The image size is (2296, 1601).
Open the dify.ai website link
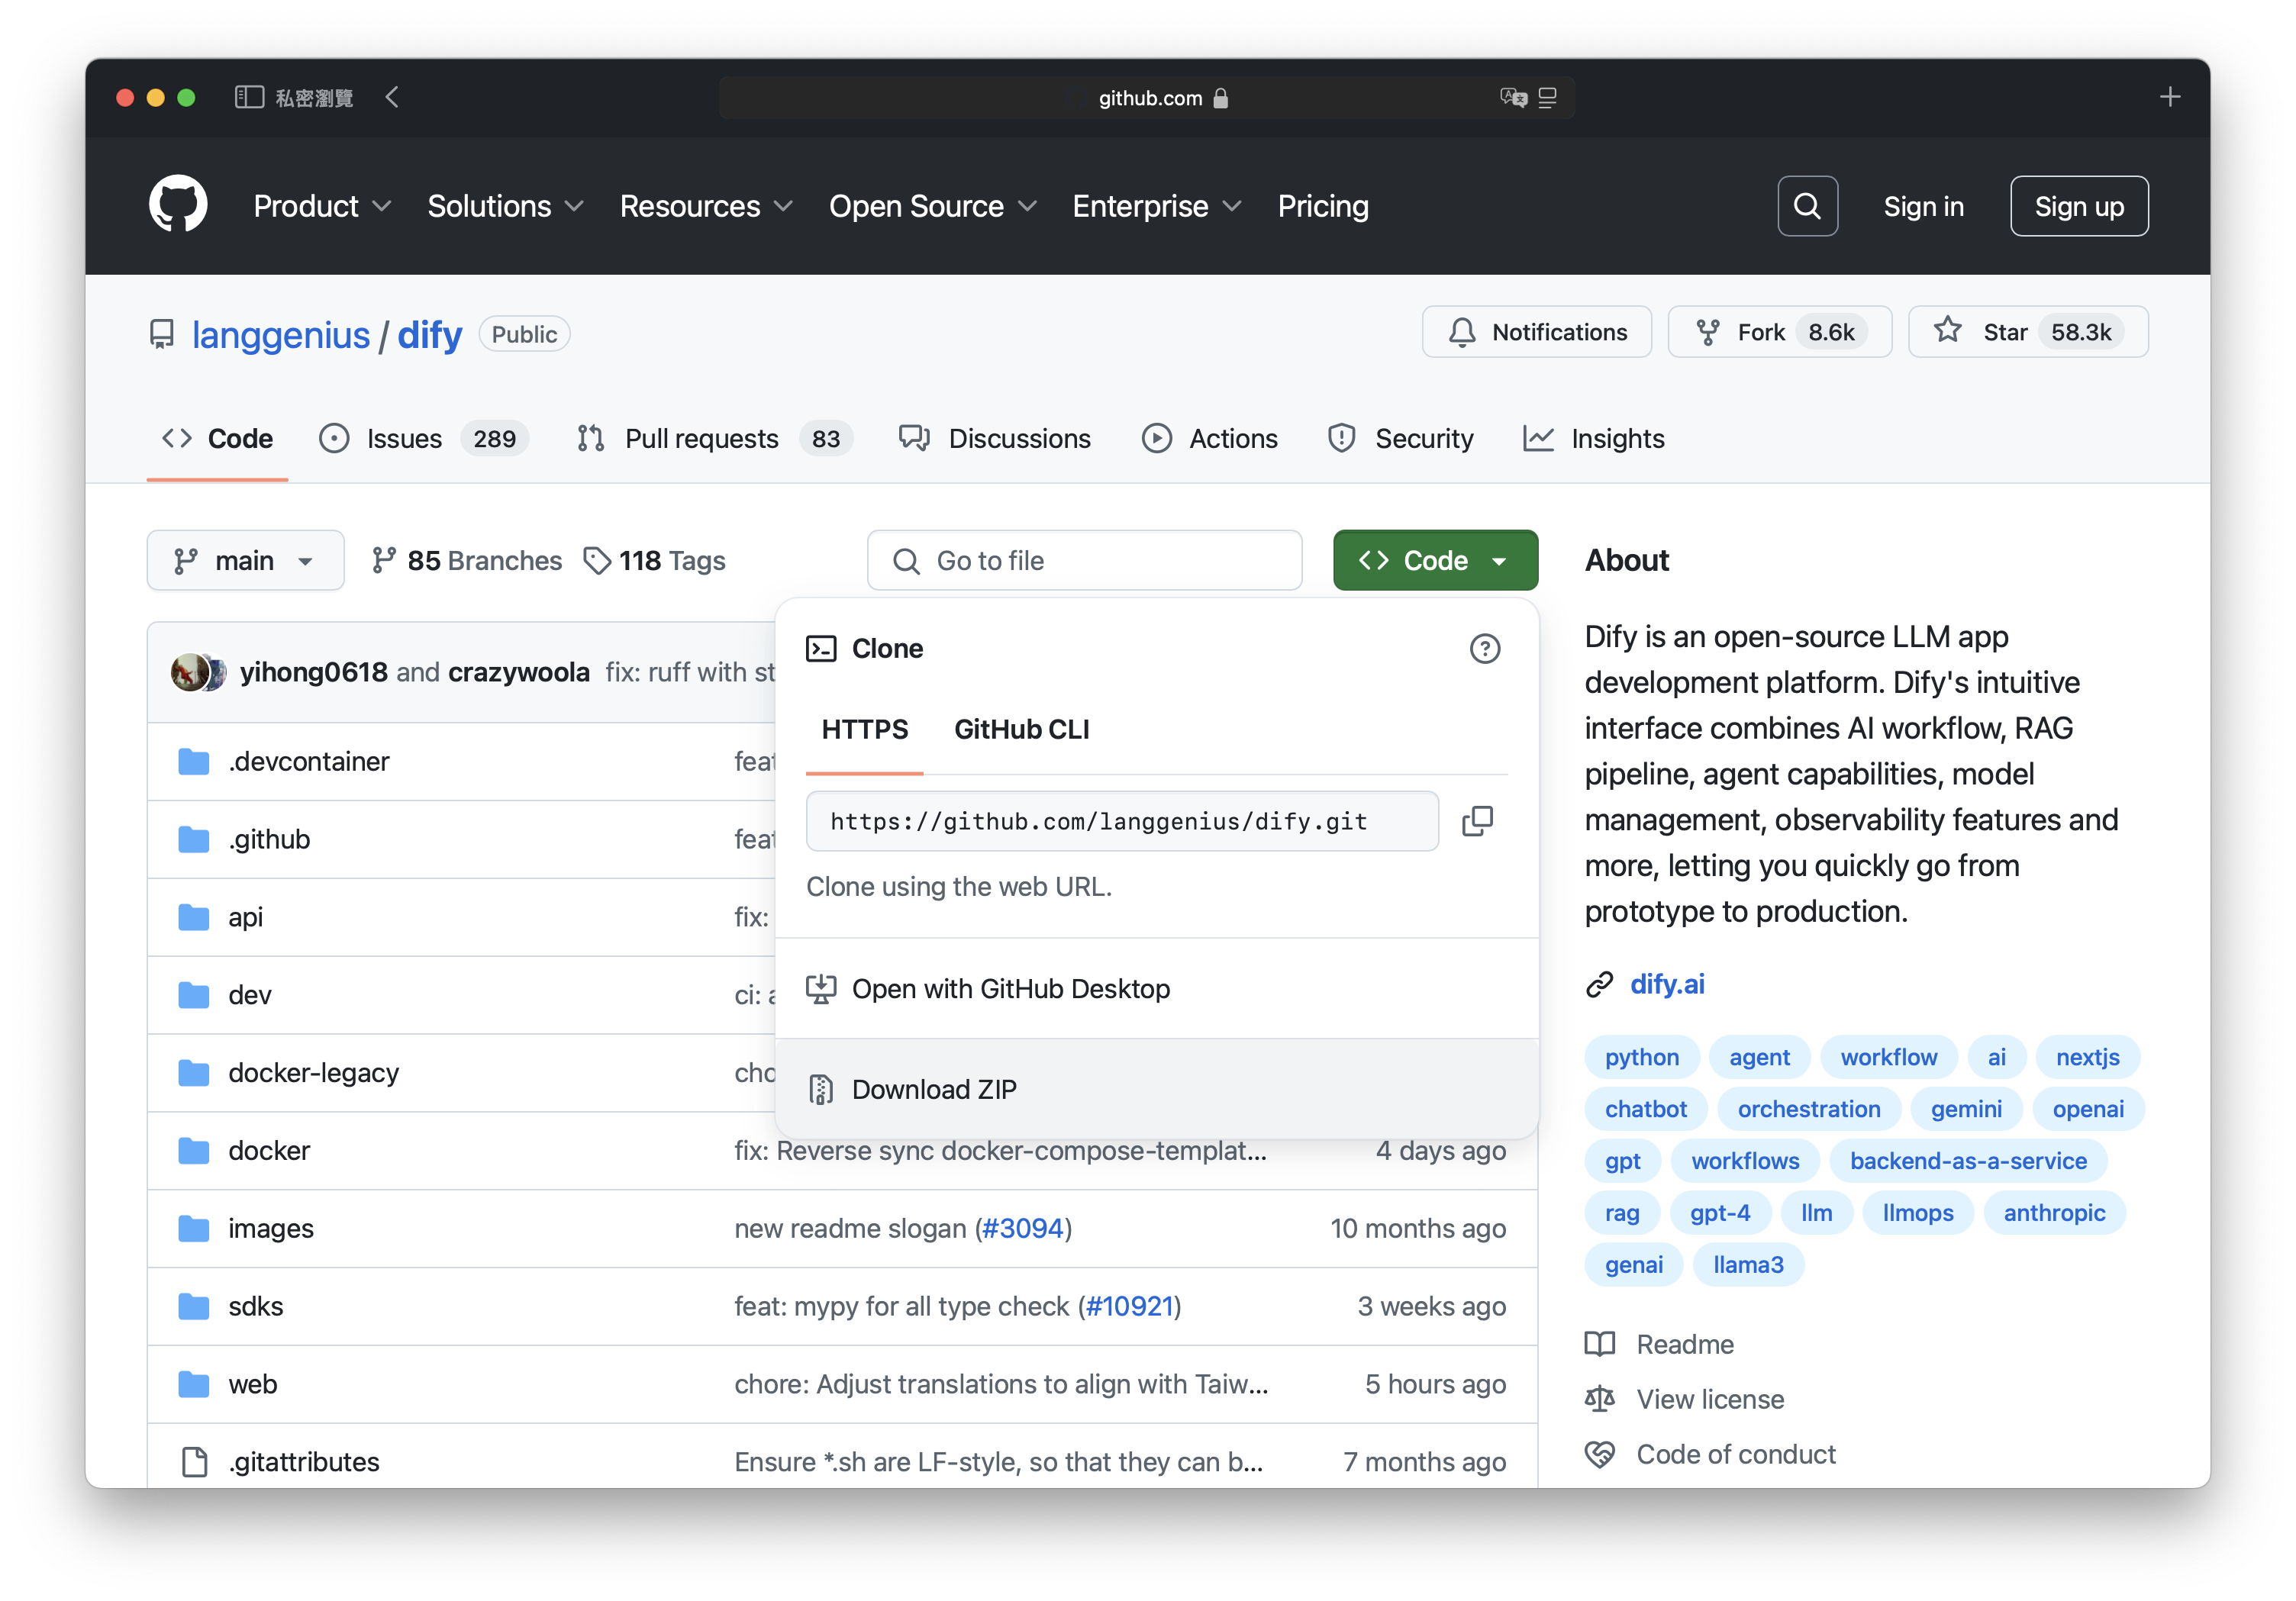[x=1666, y=984]
